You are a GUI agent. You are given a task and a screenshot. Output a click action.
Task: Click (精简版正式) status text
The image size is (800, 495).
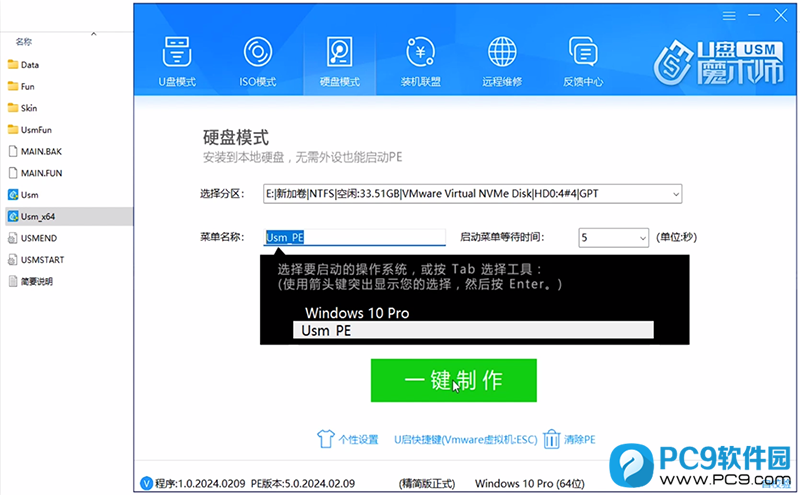(427, 483)
